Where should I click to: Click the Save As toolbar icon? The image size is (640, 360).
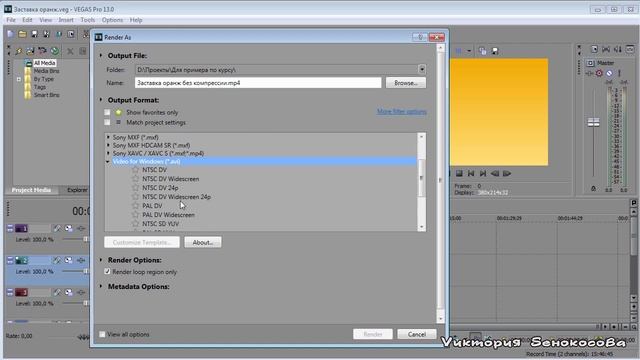(46, 34)
